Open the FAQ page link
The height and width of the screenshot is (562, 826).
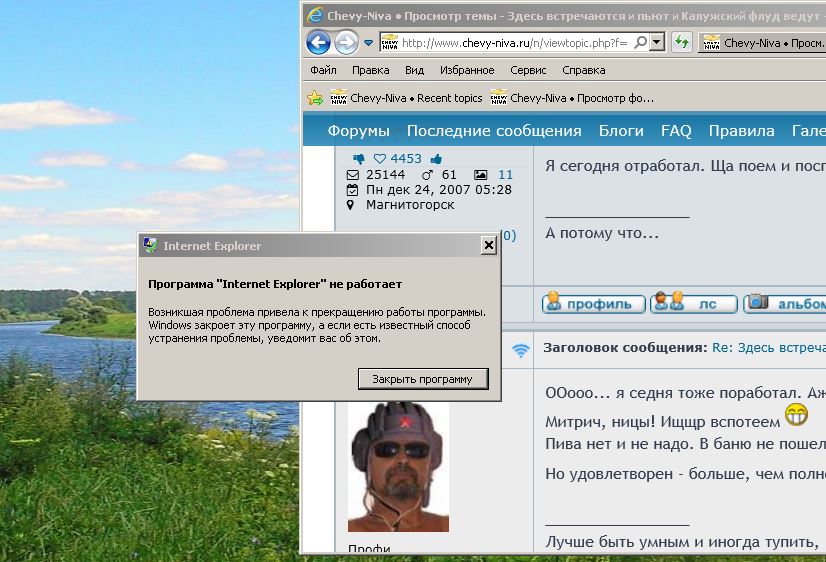click(676, 131)
